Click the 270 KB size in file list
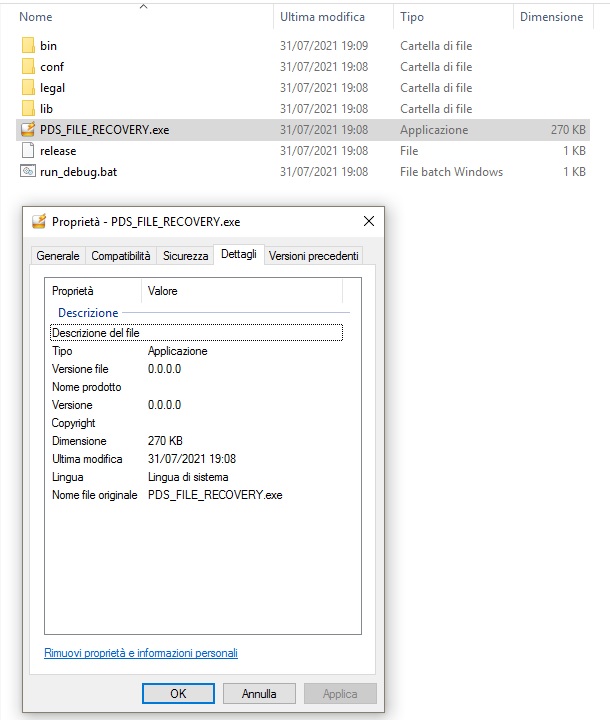Image resolution: width=610 pixels, height=720 pixels. (x=568, y=130)
